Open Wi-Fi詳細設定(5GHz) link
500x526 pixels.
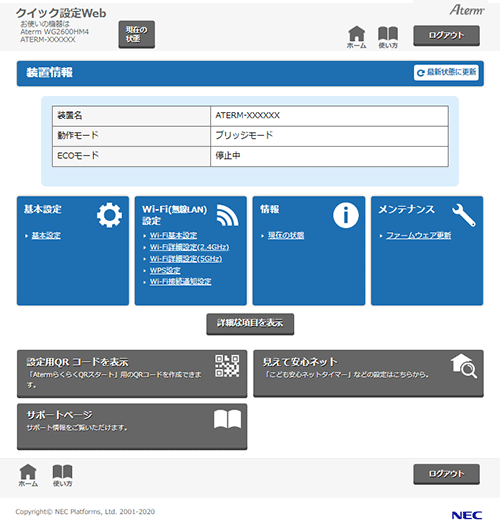[186, 259]
